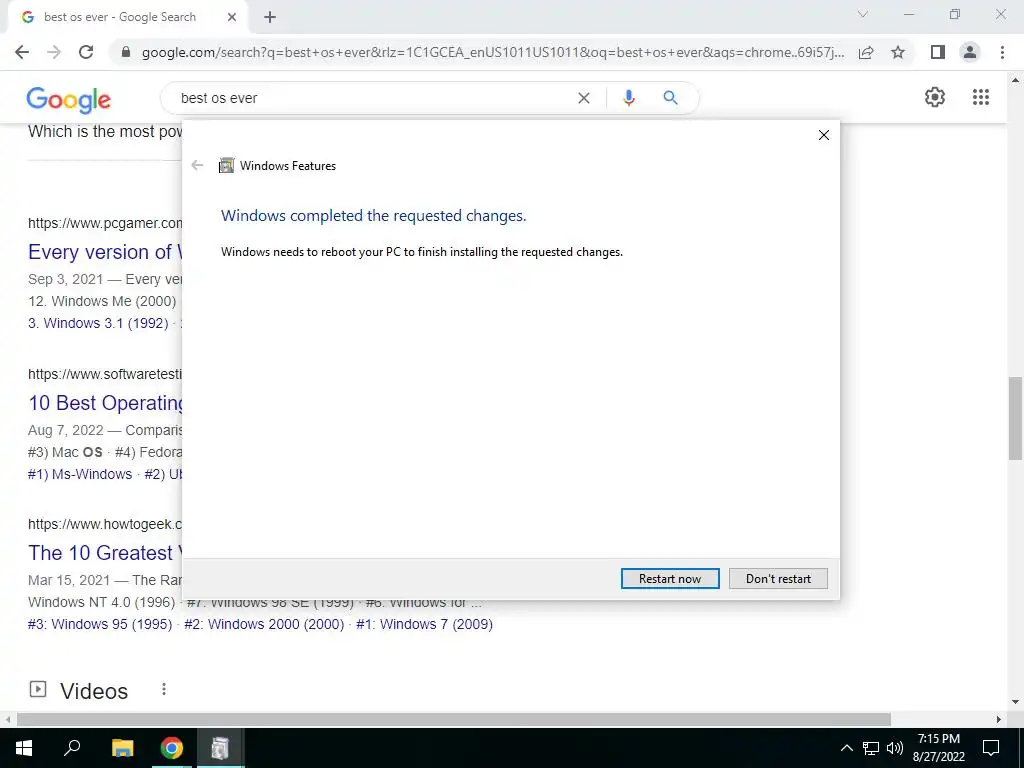Open volume control tray icon
Viewport: 1024px width, 768px height.
tap(895, 748)
